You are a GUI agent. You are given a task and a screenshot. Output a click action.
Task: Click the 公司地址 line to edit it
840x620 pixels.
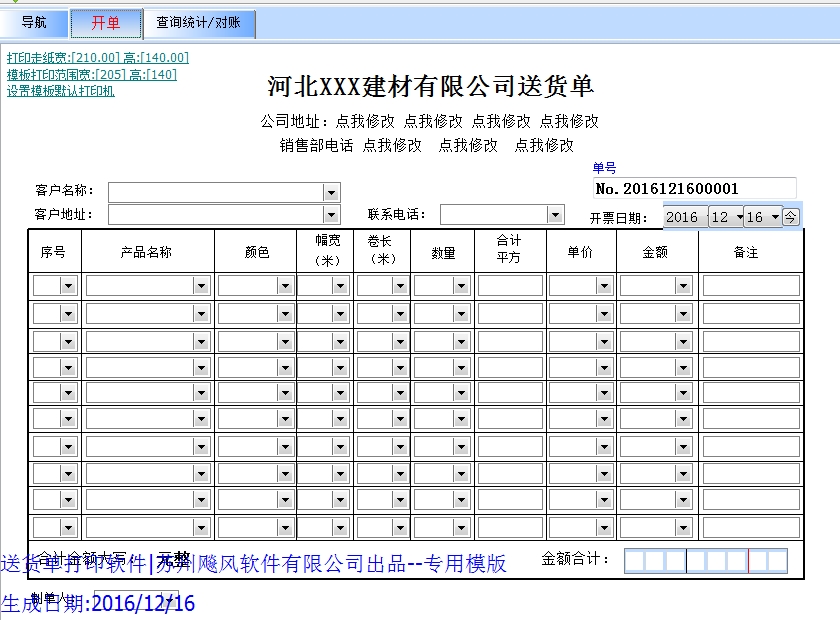click(x=430, y=122)
